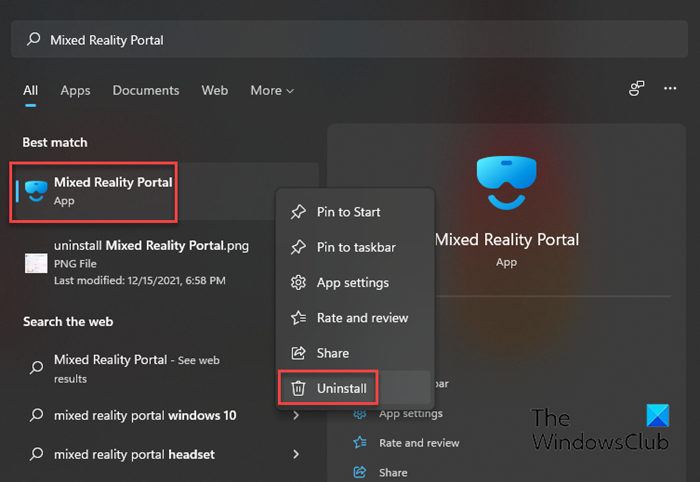This screenshot has height=482, width=700.
Task: Click the pin icon next to Pin to taskbar
Action: (x=298, y=247)
